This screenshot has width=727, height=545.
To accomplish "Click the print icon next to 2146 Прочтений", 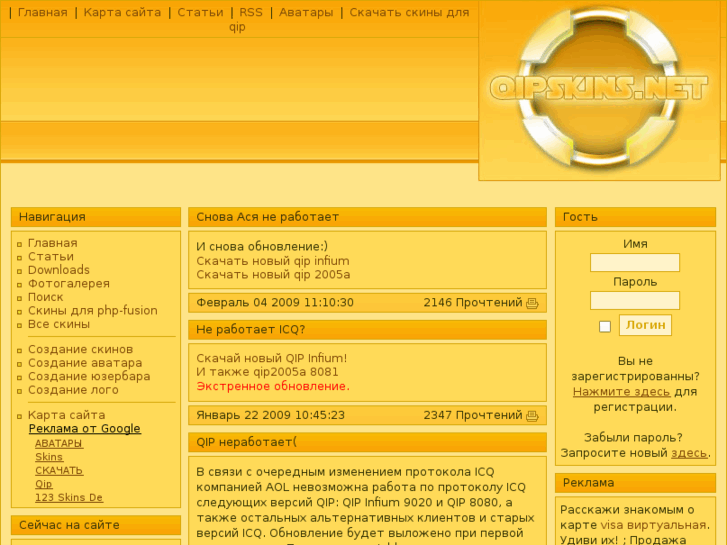I will coord(532,303).
